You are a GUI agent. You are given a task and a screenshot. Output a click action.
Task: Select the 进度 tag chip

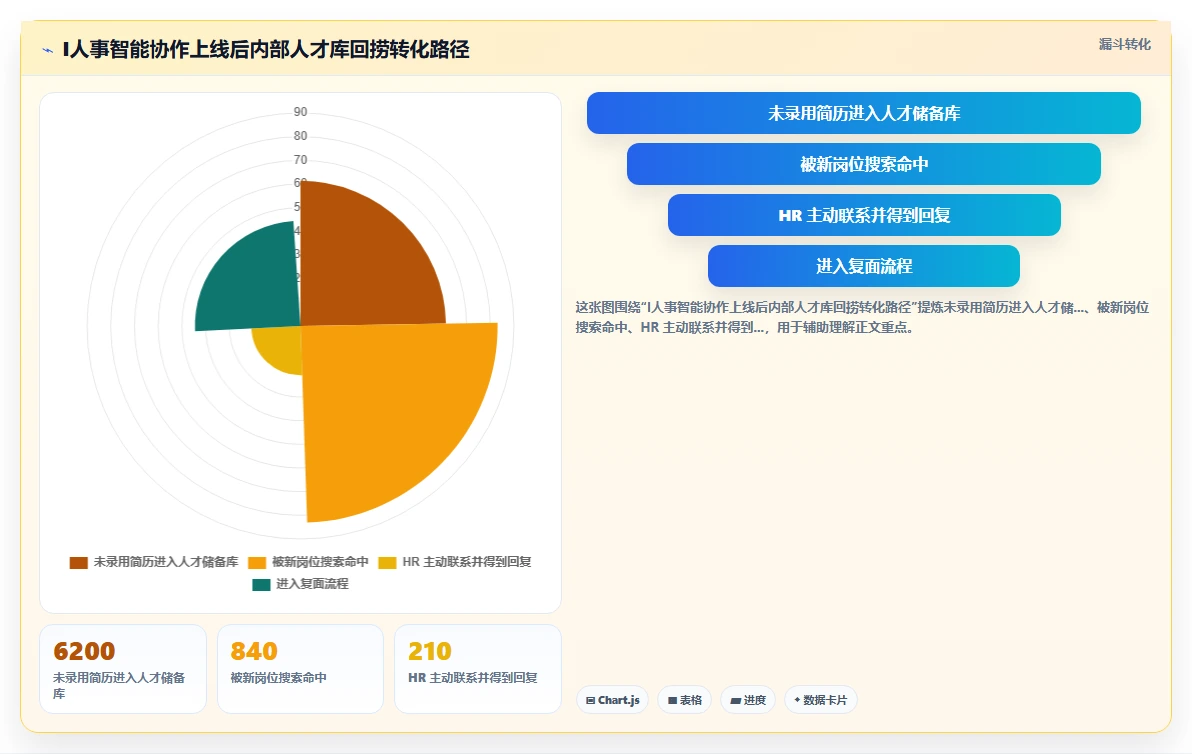(x=748, y=700)
